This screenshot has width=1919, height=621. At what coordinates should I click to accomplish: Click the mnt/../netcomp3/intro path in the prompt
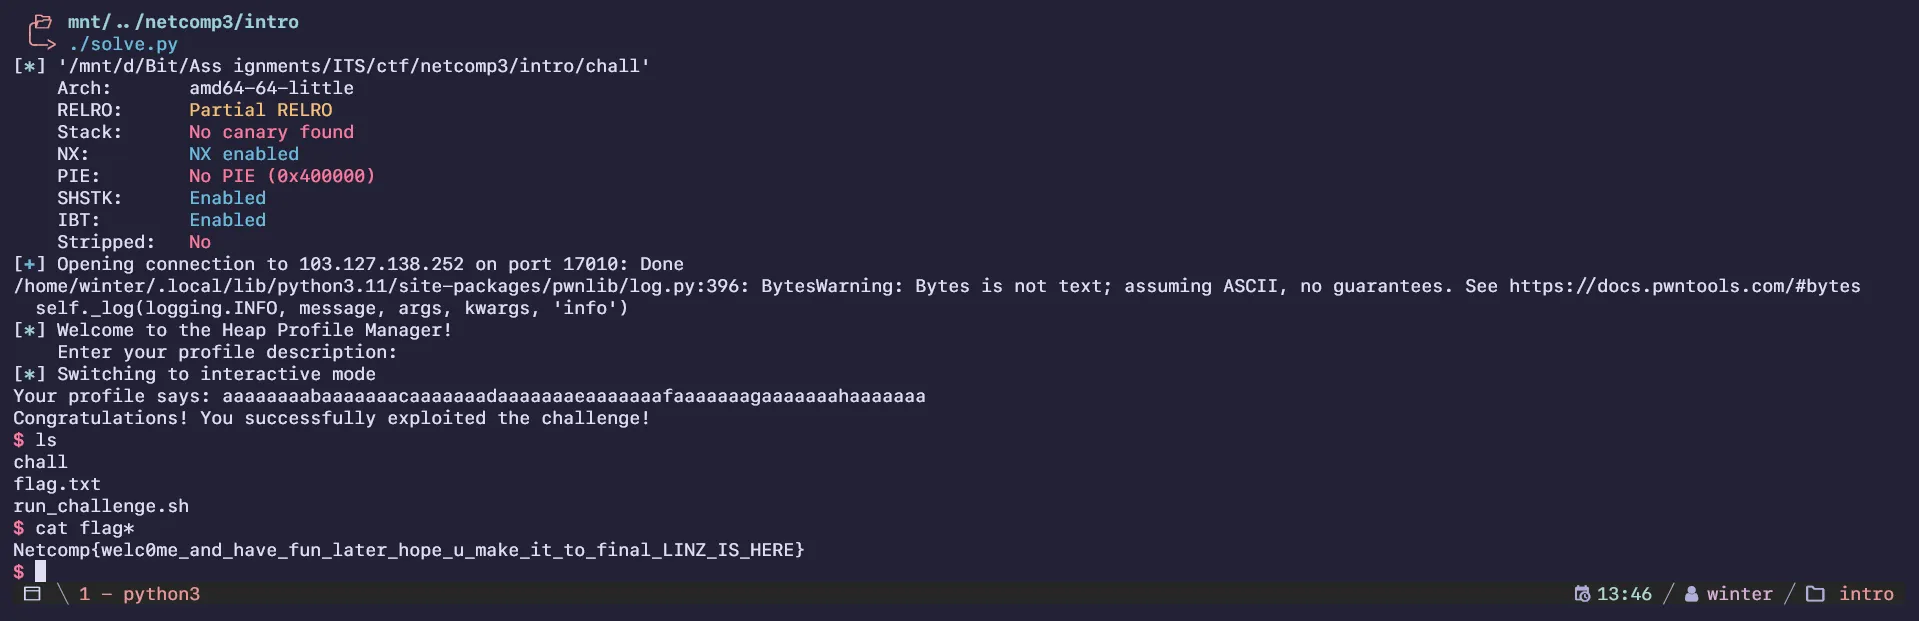pyautogui.click(x=183, y=22)
